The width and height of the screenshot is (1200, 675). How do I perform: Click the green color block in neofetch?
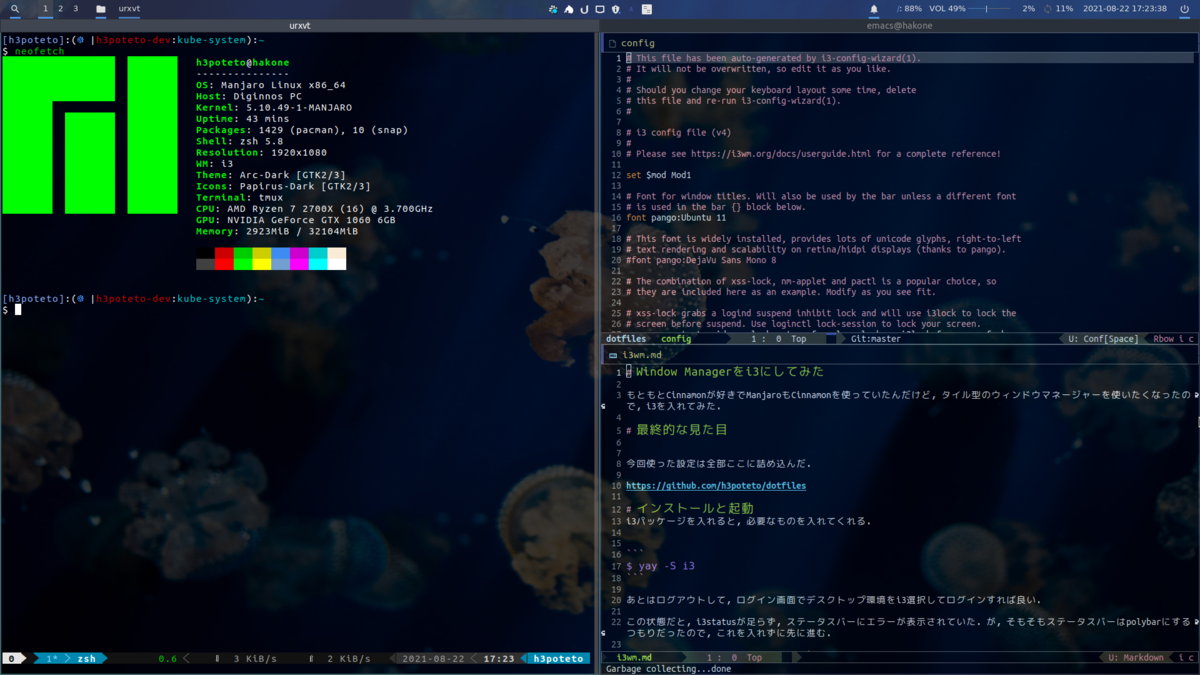[x=243, y=259]
